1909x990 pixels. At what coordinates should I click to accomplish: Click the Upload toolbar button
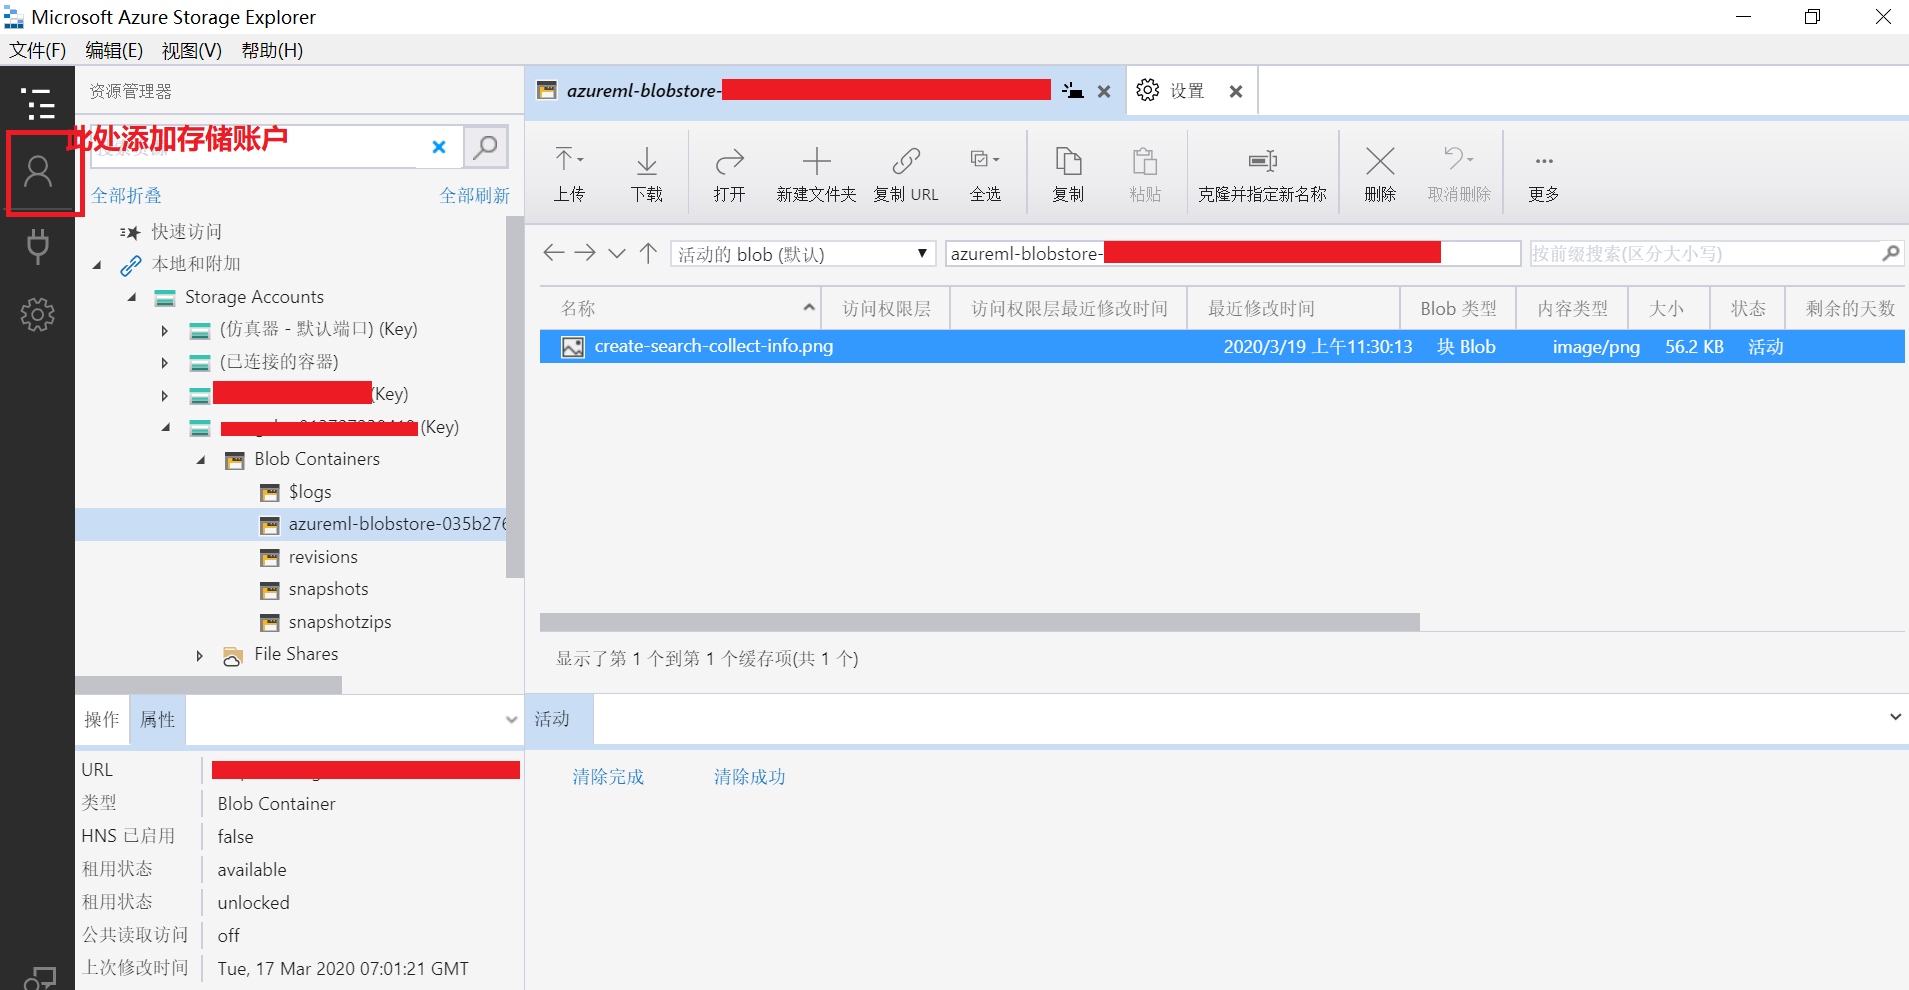pos(569,173)
